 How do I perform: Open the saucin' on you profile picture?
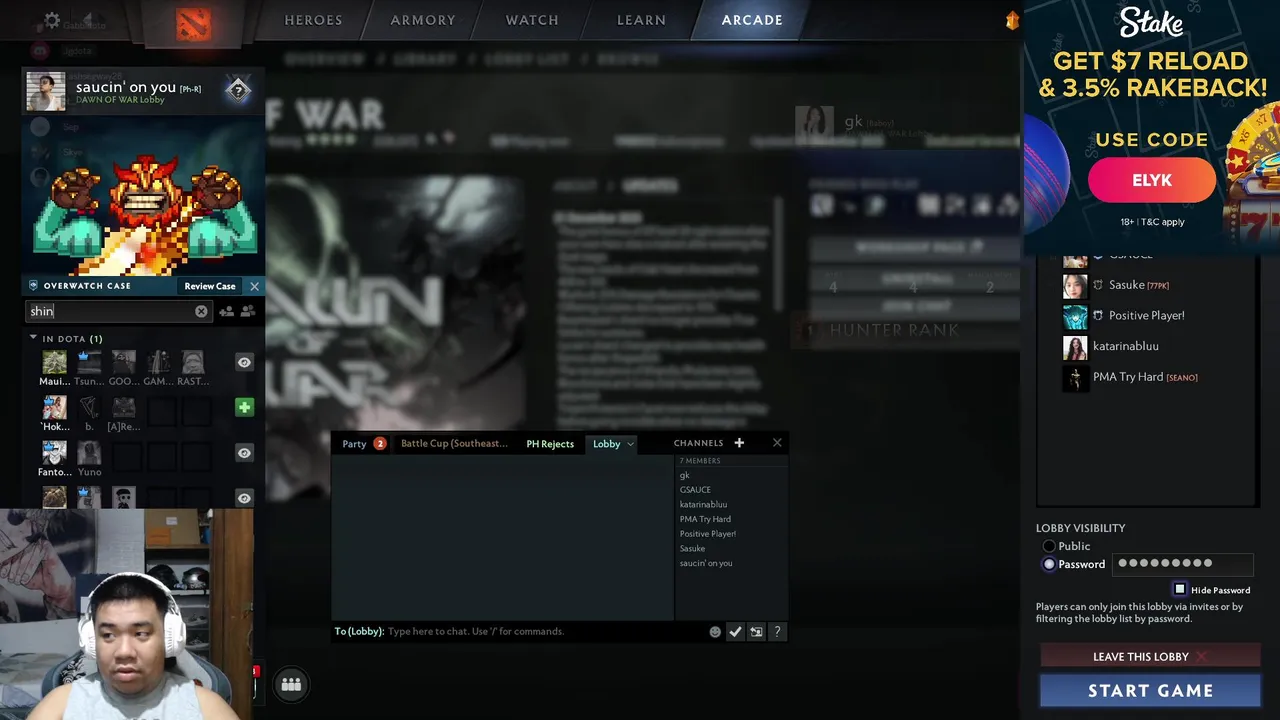pos(46,91)
